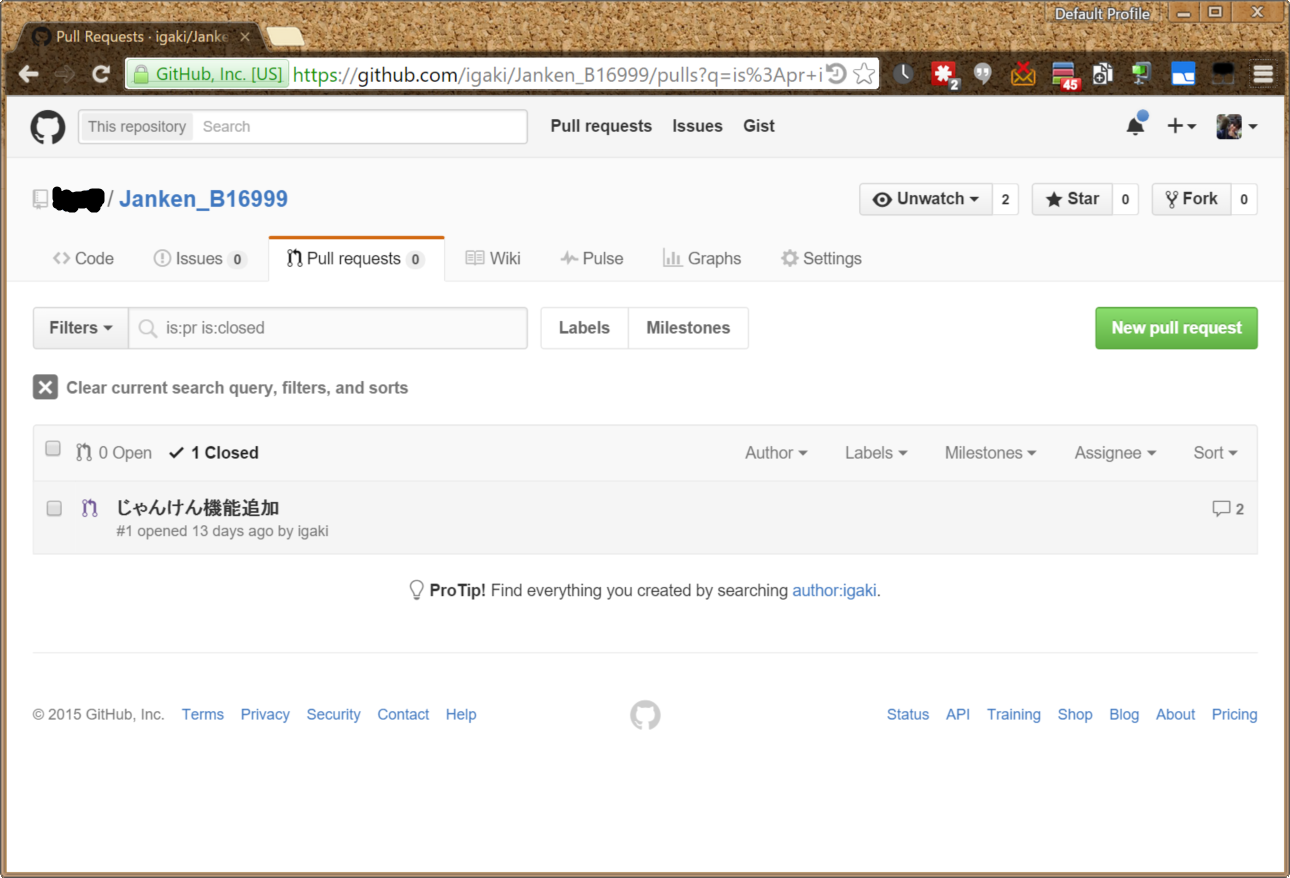1290x878 pixels.
Task: Click the footer GitHub logo
Action: [645, 715]
